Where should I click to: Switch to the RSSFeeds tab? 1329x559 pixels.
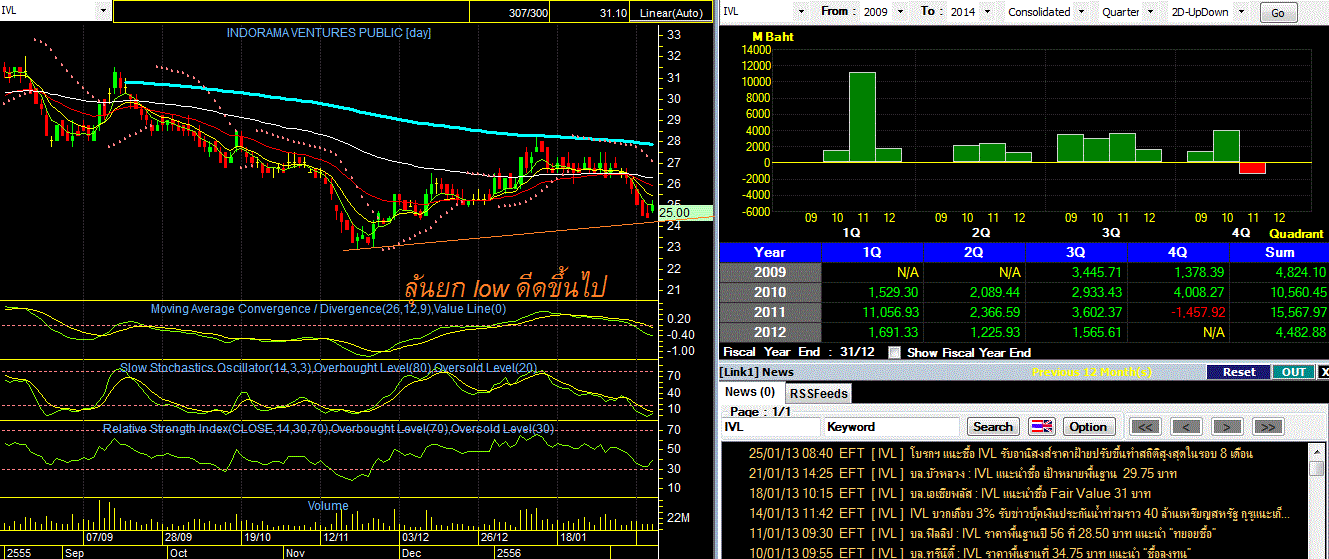pyautogui.click(x=820, y=393)
